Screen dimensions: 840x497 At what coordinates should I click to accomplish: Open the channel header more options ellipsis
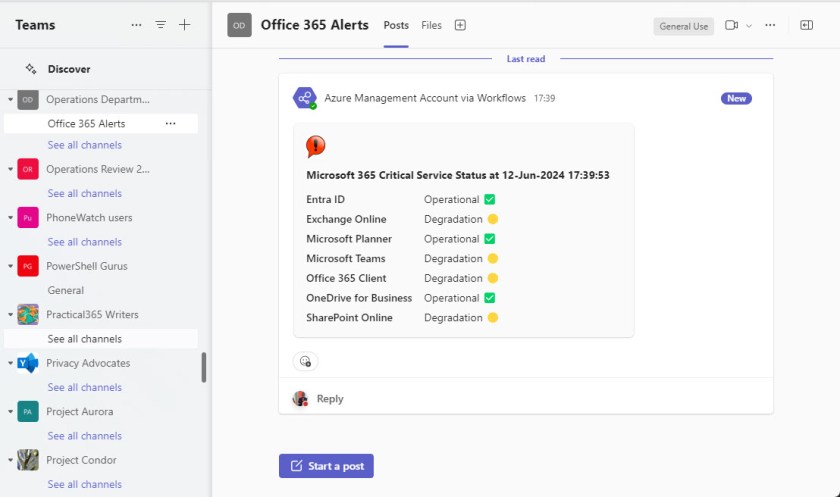(770, 25)
